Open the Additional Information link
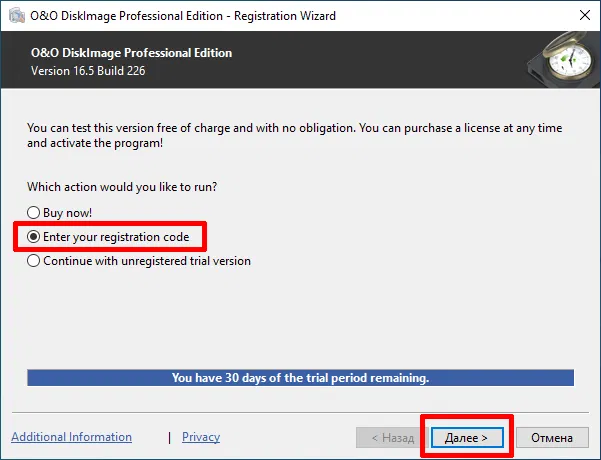The height and width of the screenshot is (460, 601). coord(71,437)
